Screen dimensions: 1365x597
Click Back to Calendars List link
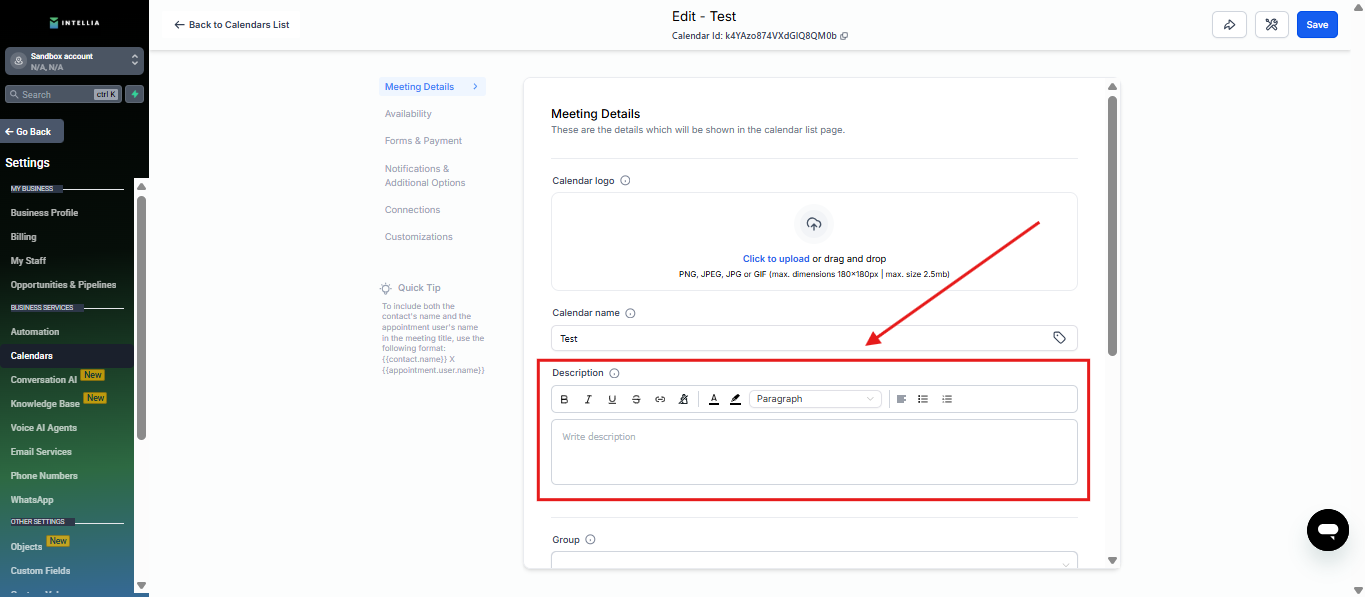pos(232,24)
